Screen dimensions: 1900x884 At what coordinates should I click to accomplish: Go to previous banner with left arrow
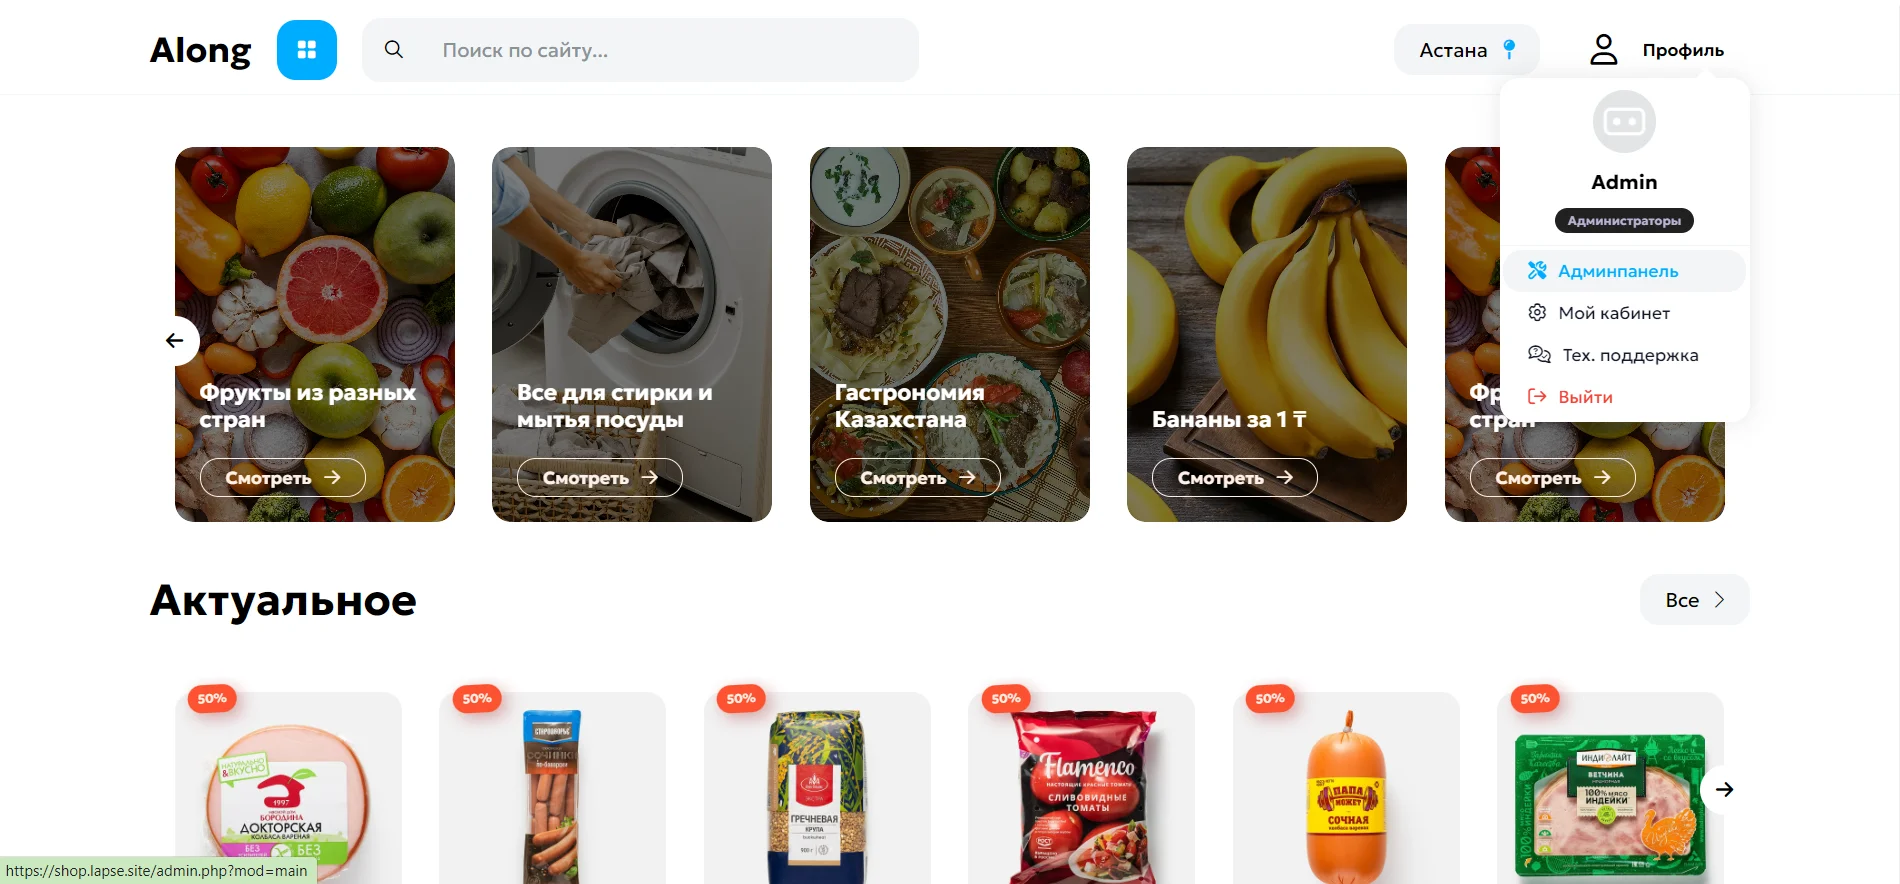[175, 341]
